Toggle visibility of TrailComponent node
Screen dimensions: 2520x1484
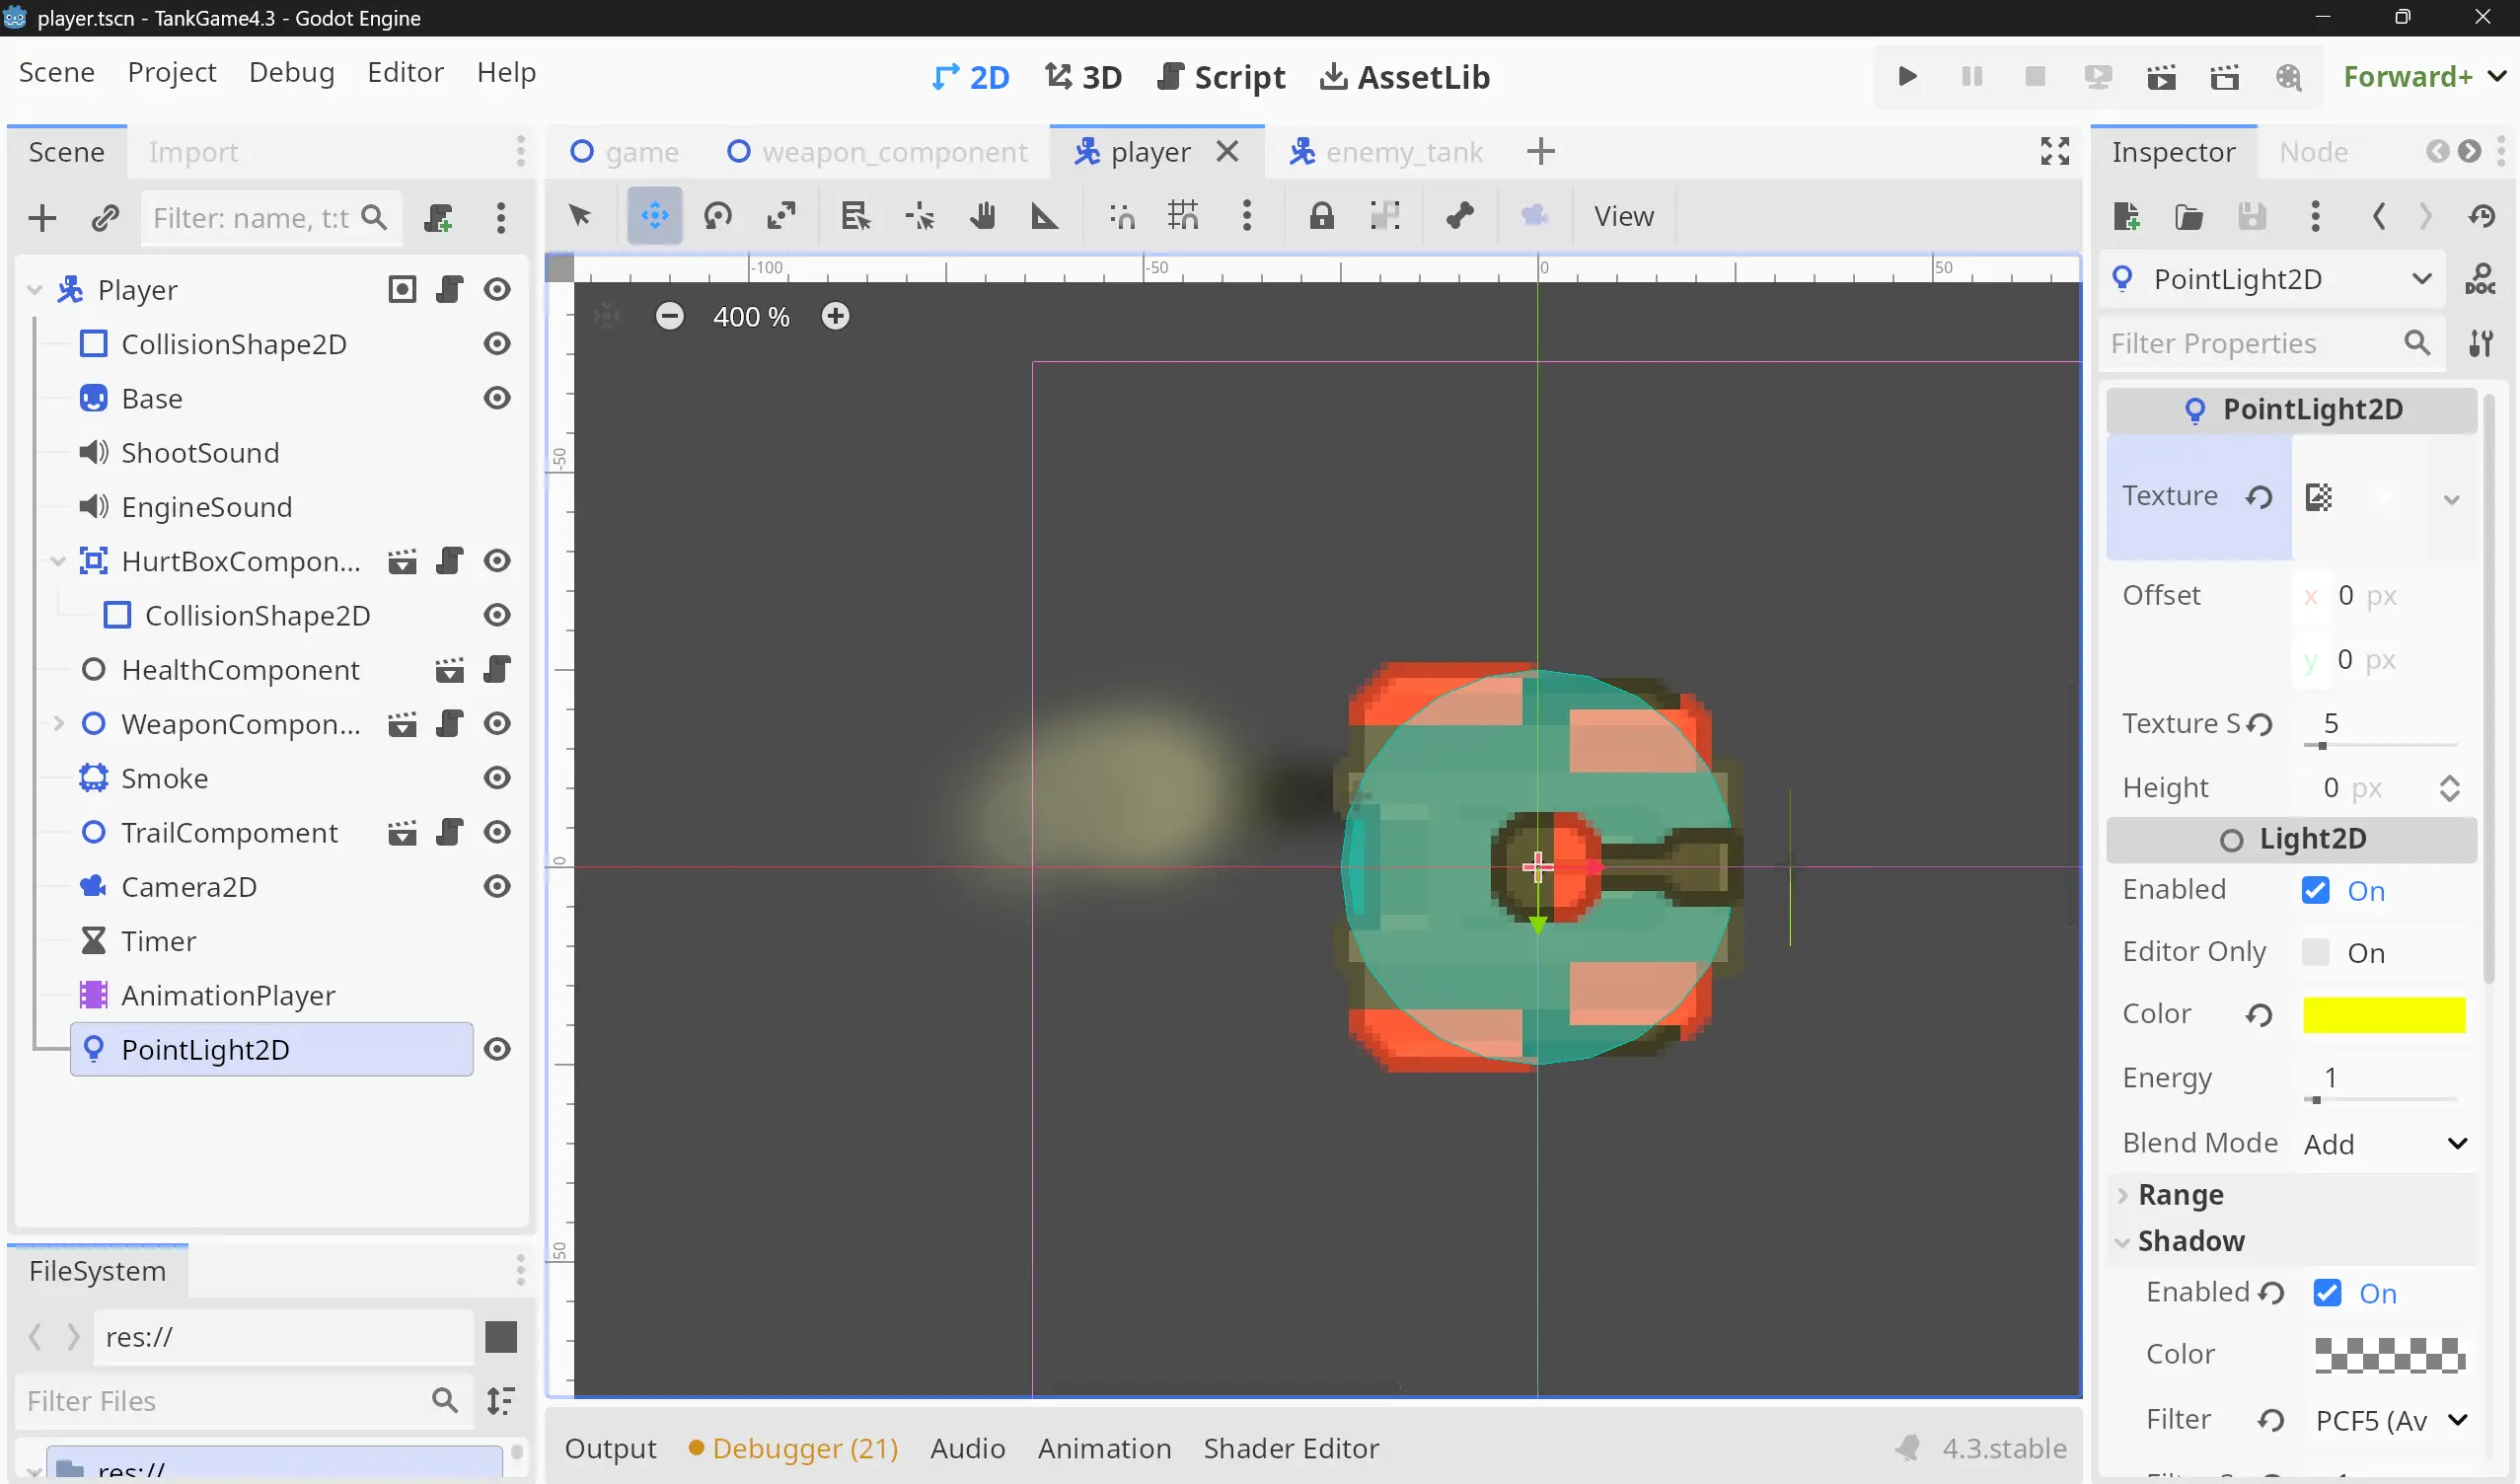point(497,833)
